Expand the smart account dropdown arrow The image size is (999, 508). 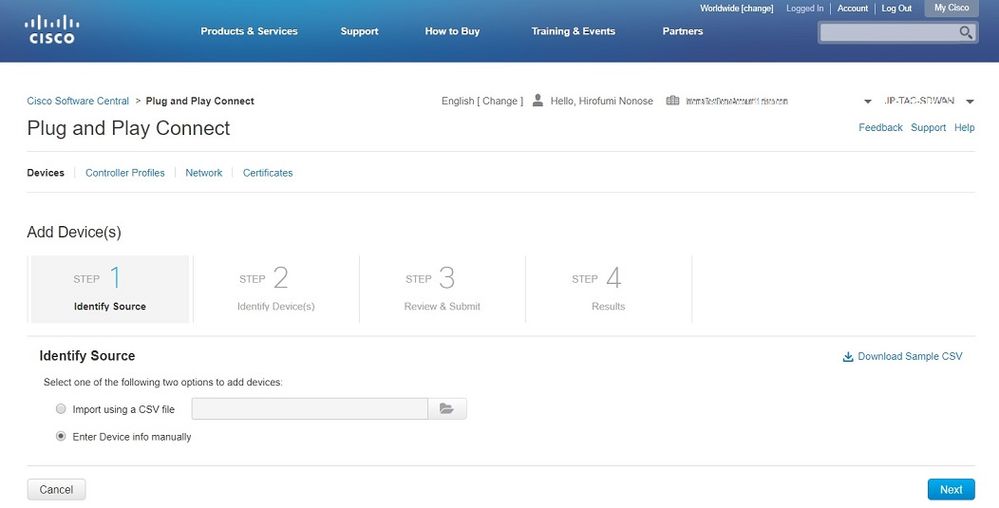(x=868, y=102)
